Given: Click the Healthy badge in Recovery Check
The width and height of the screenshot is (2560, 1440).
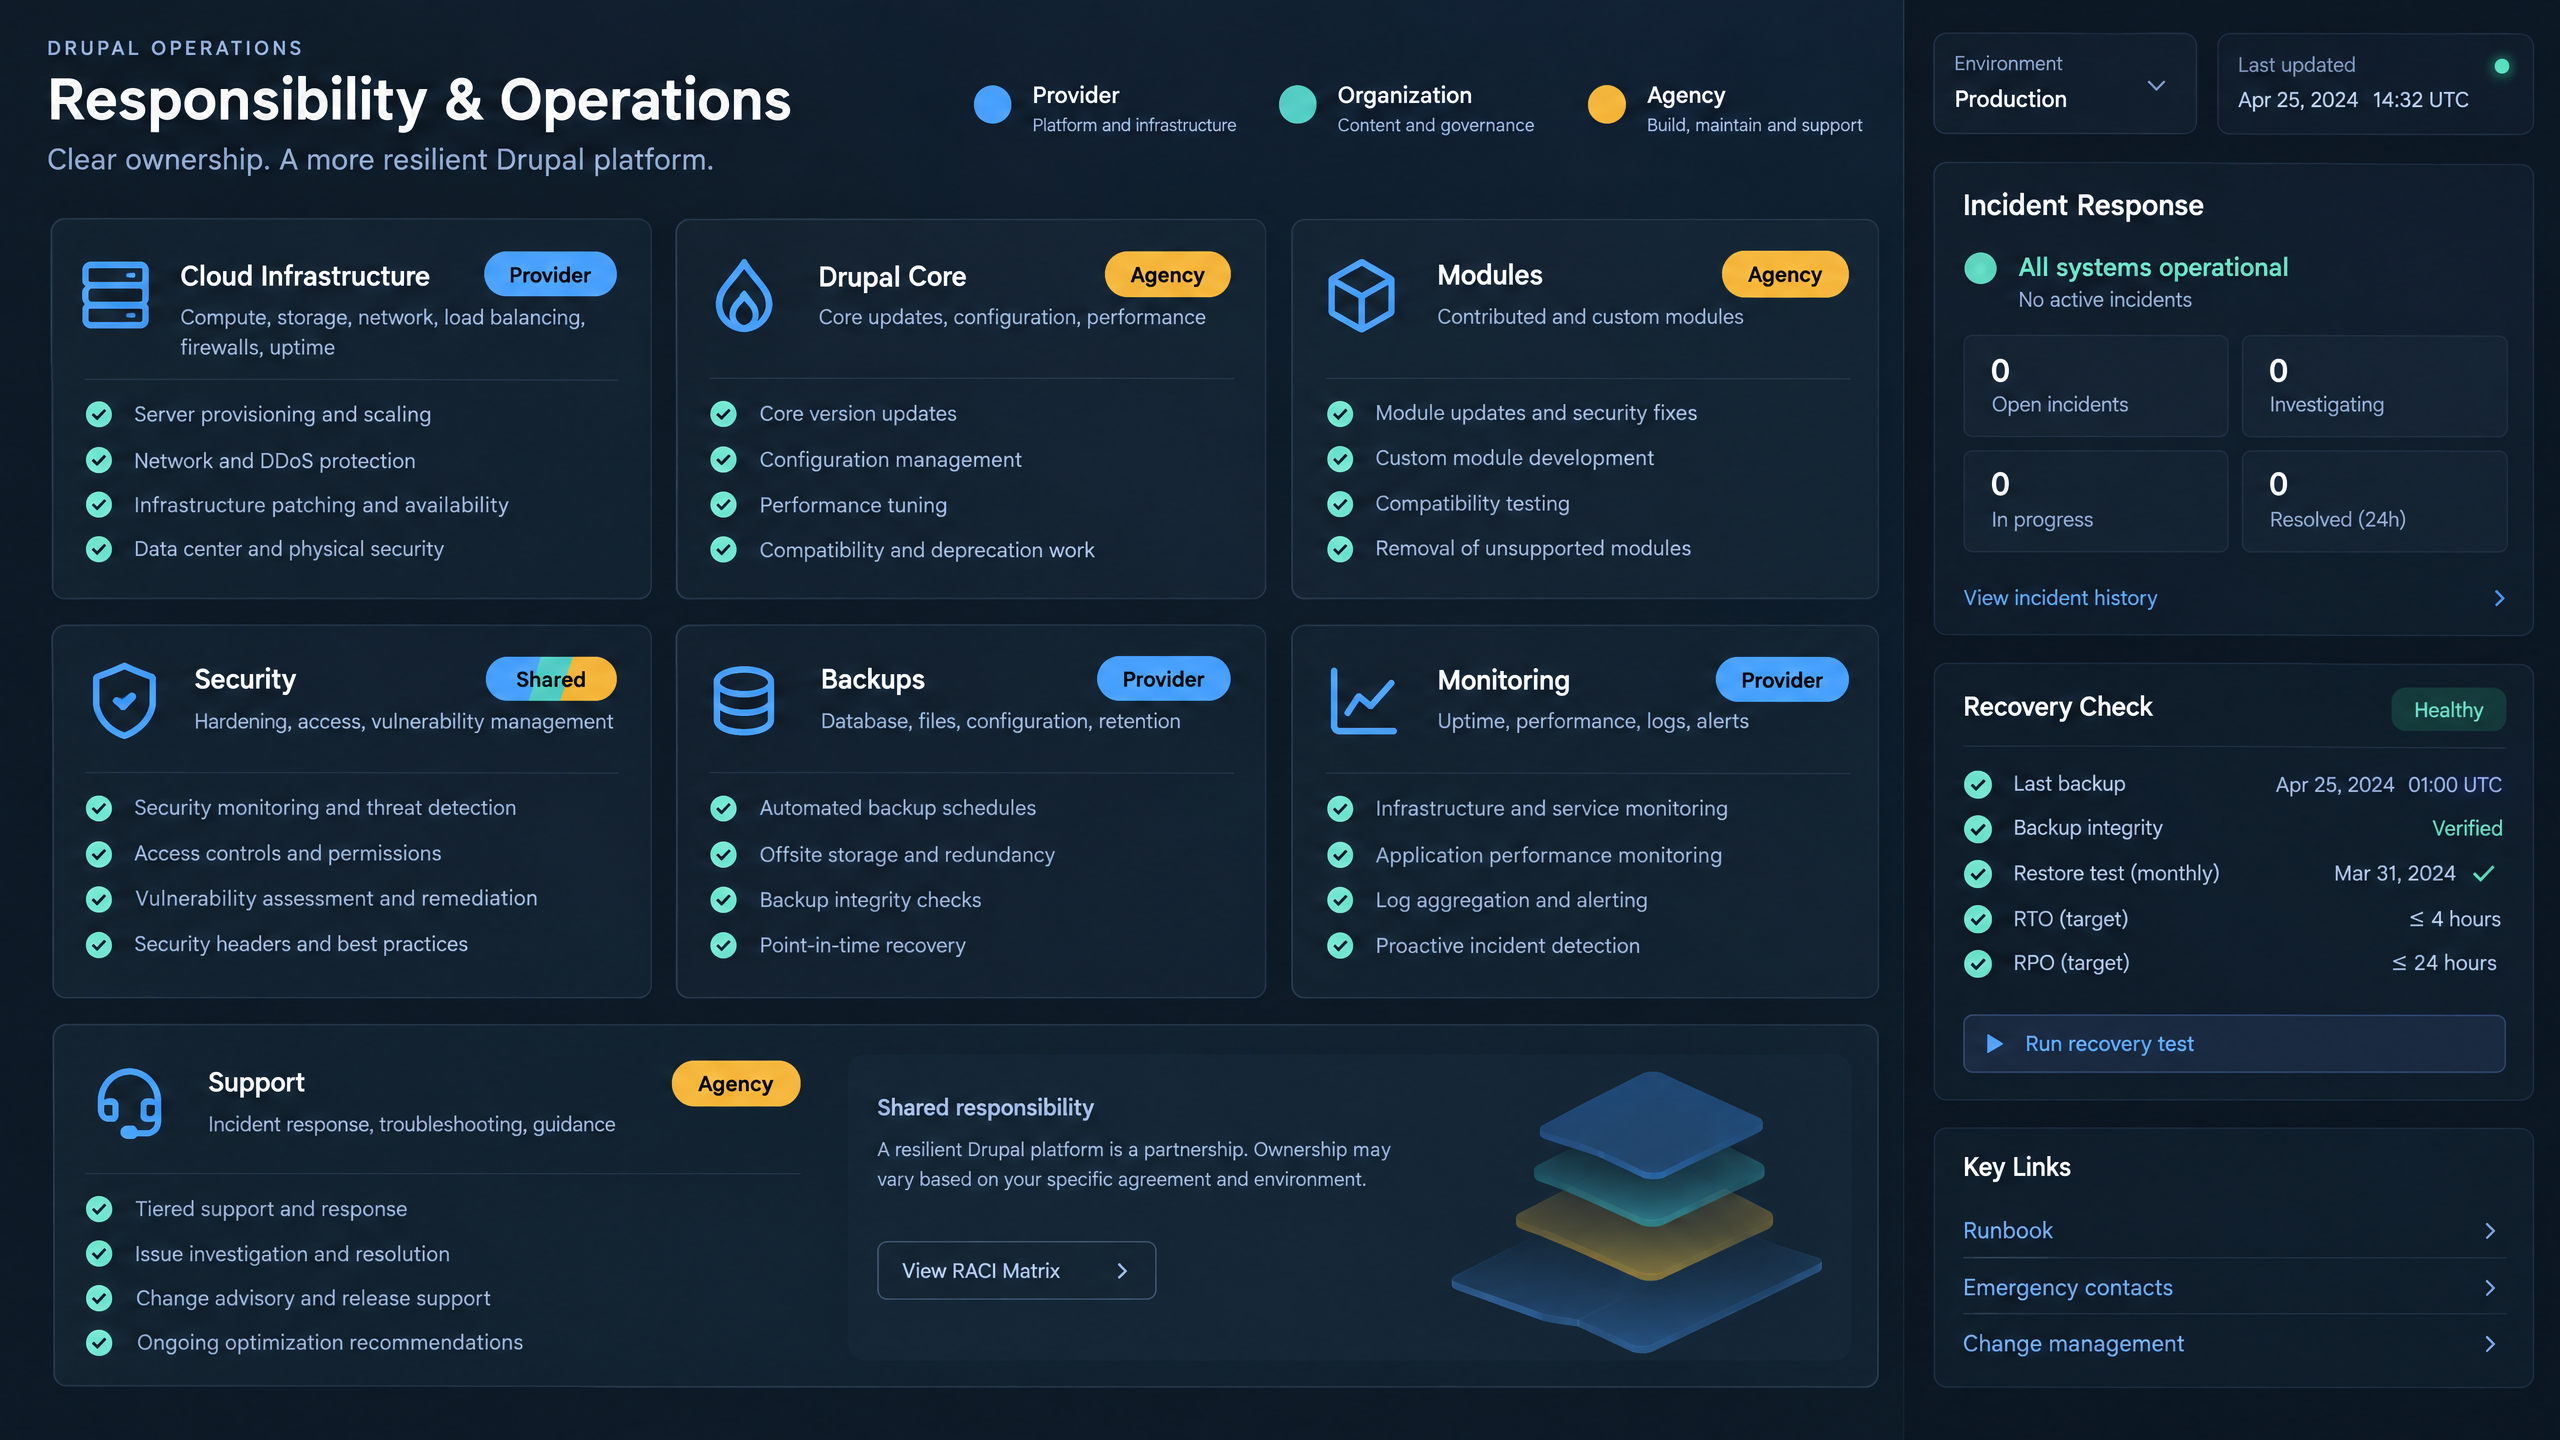Looking at the screenshot, I should (2449, 710).
